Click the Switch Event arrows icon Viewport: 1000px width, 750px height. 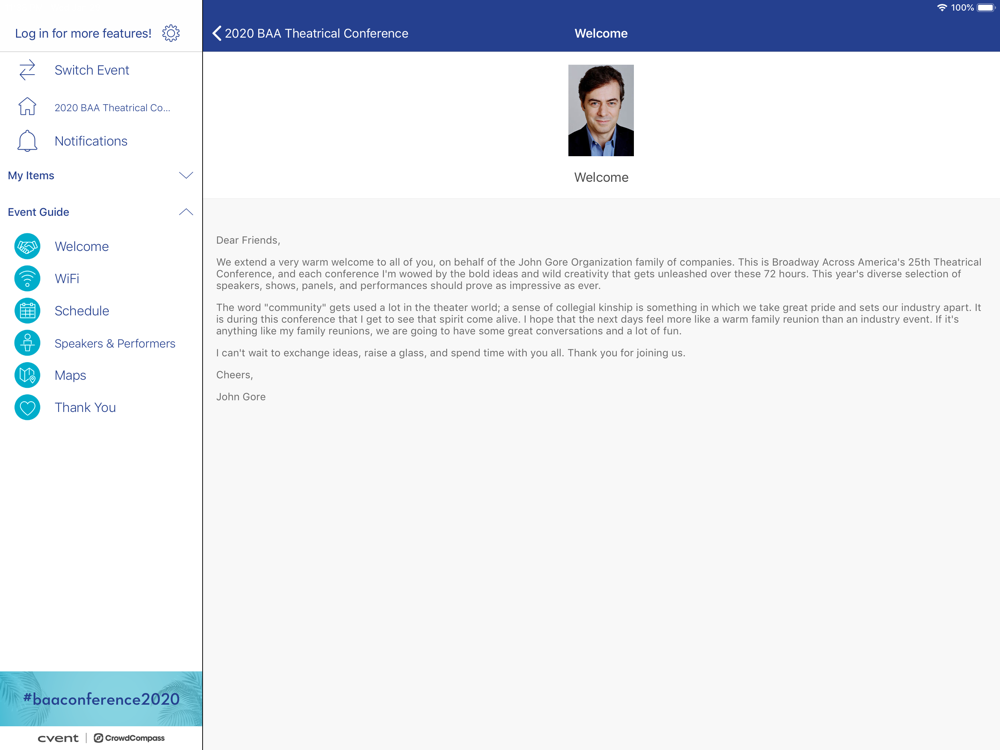(27, 70)
